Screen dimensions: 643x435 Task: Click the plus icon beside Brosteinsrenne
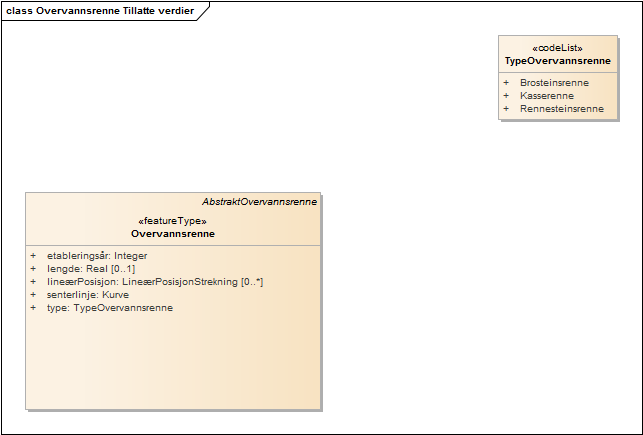[506, 82]
